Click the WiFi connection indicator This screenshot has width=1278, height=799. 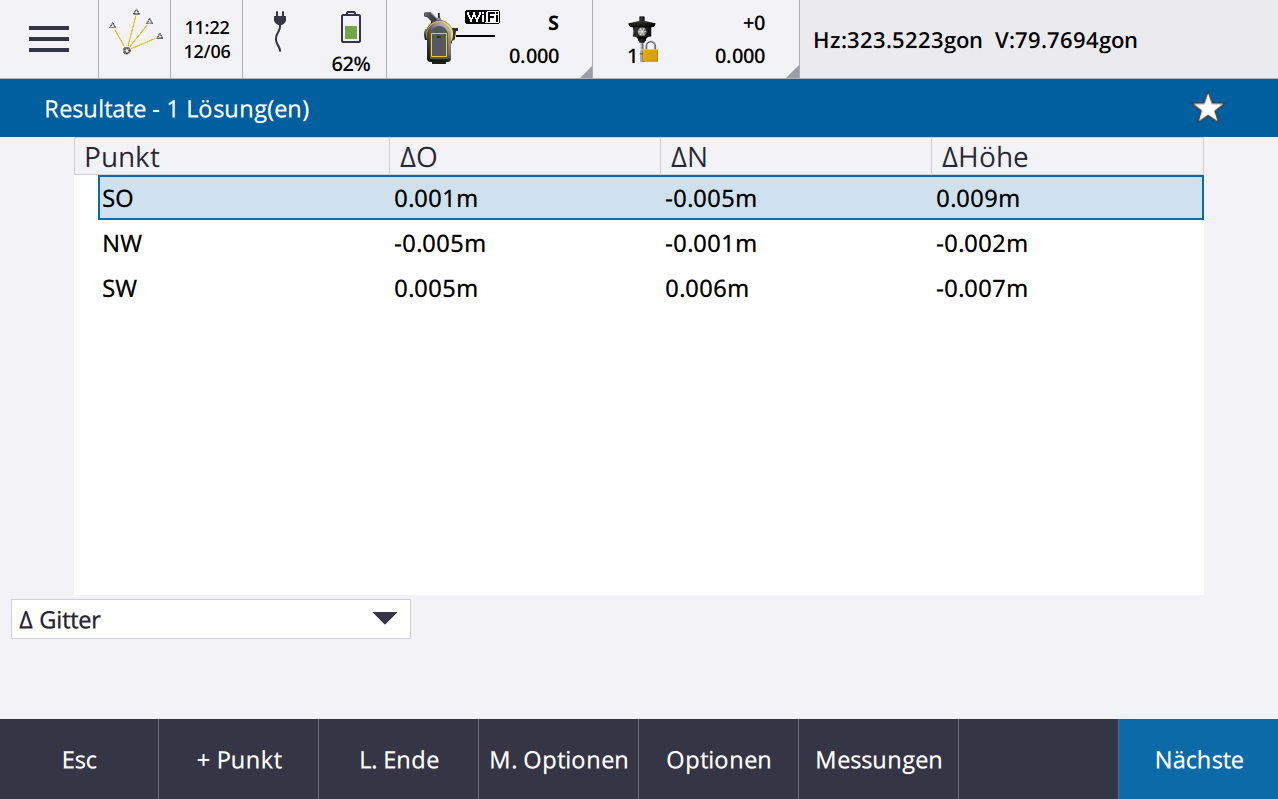(x=482, y=17)
